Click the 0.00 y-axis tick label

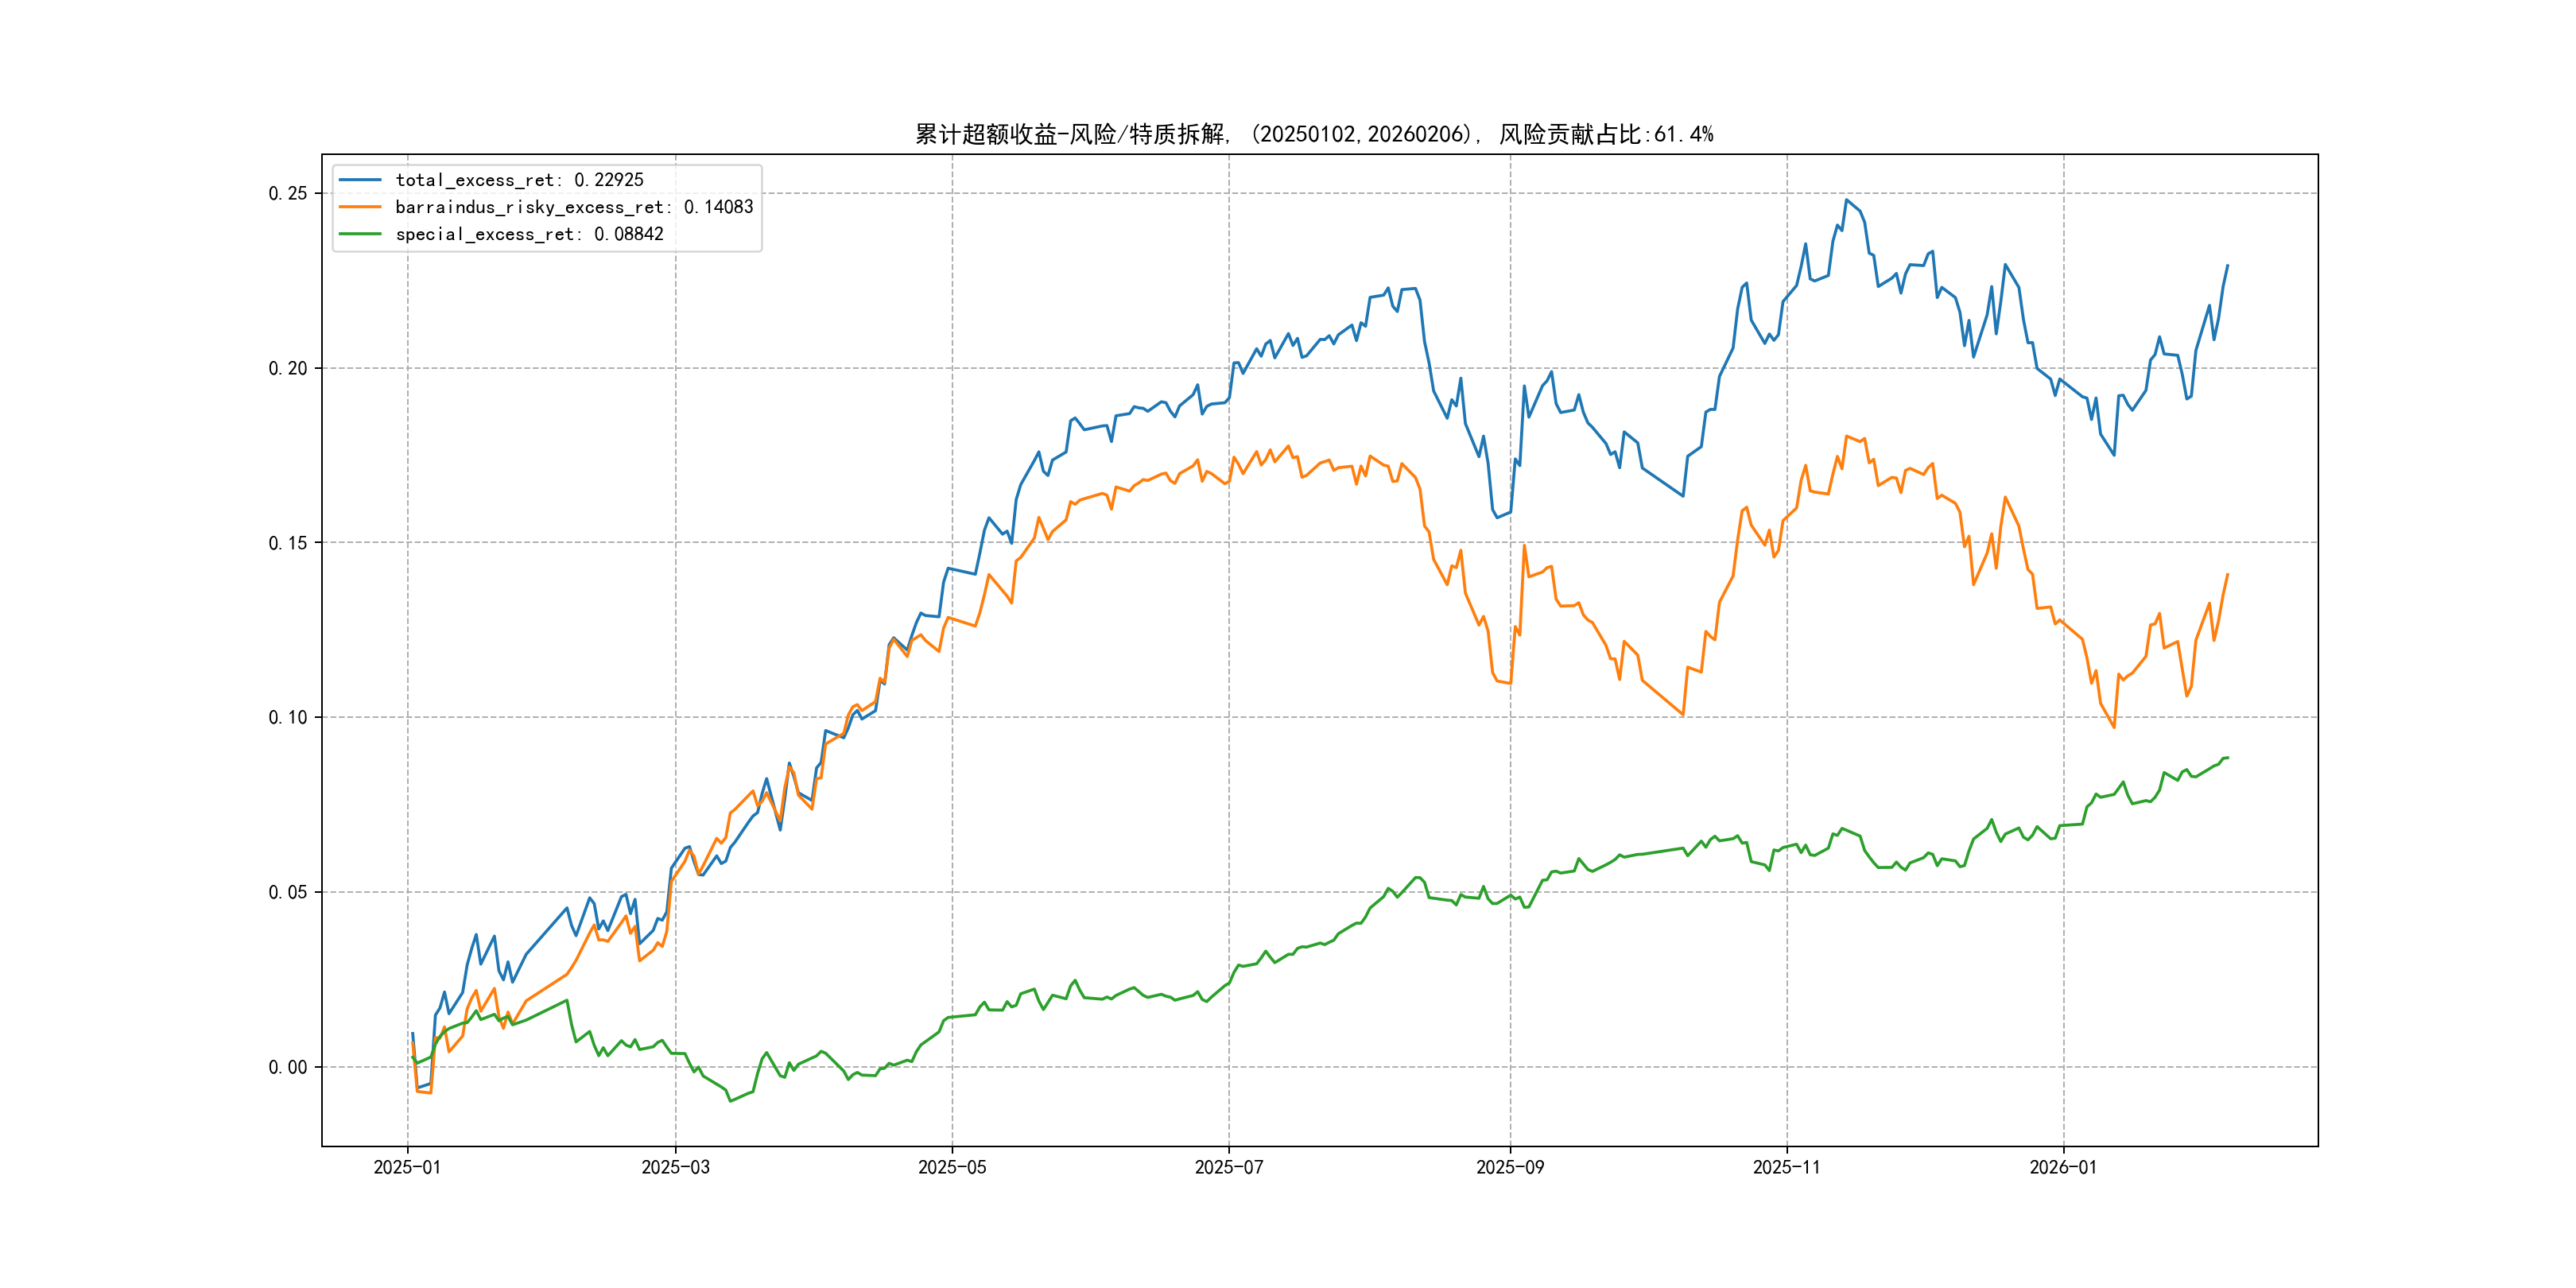click(x=287, y=1067)
